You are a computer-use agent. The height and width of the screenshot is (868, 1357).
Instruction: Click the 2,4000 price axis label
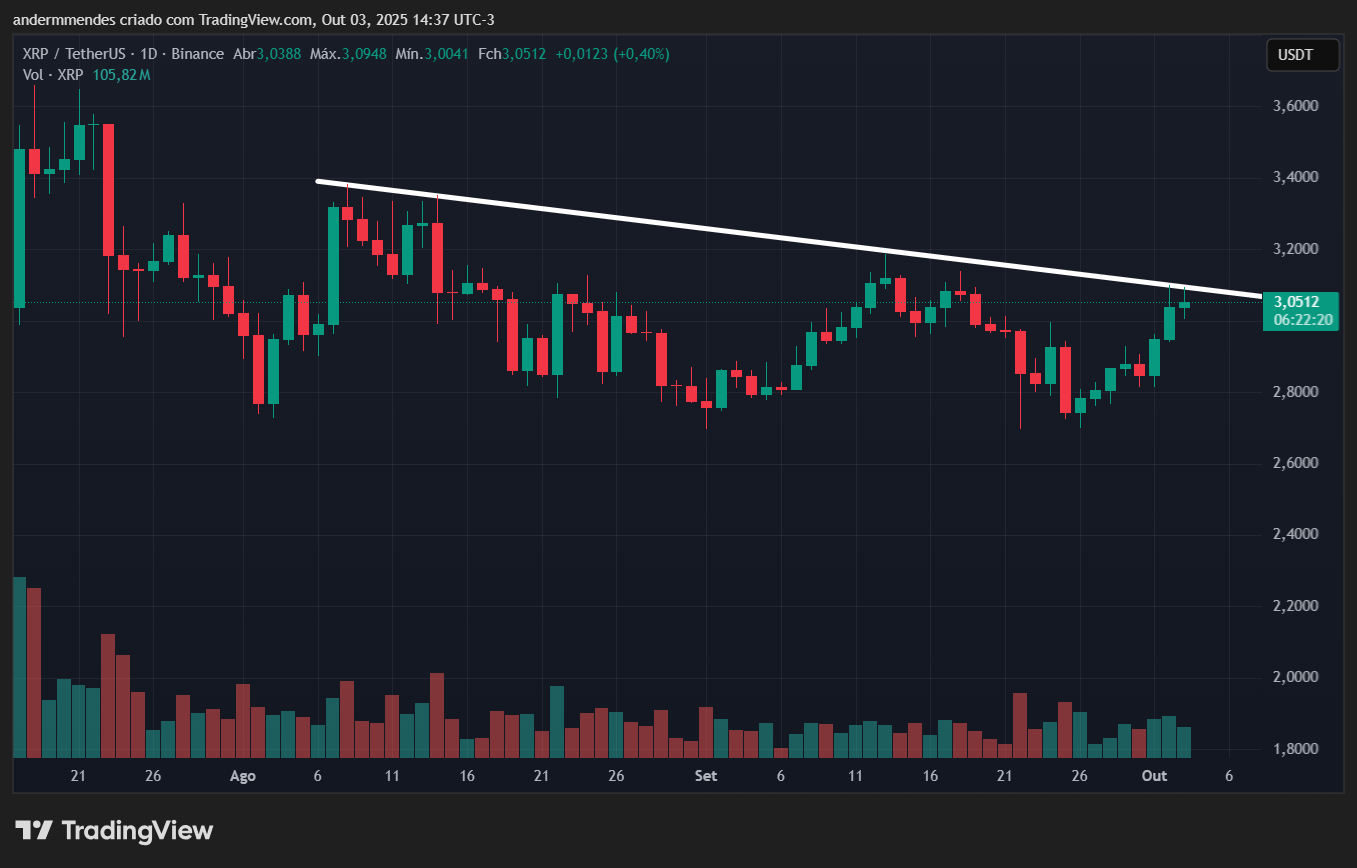pyautogui.click(x=1296, y=535)
